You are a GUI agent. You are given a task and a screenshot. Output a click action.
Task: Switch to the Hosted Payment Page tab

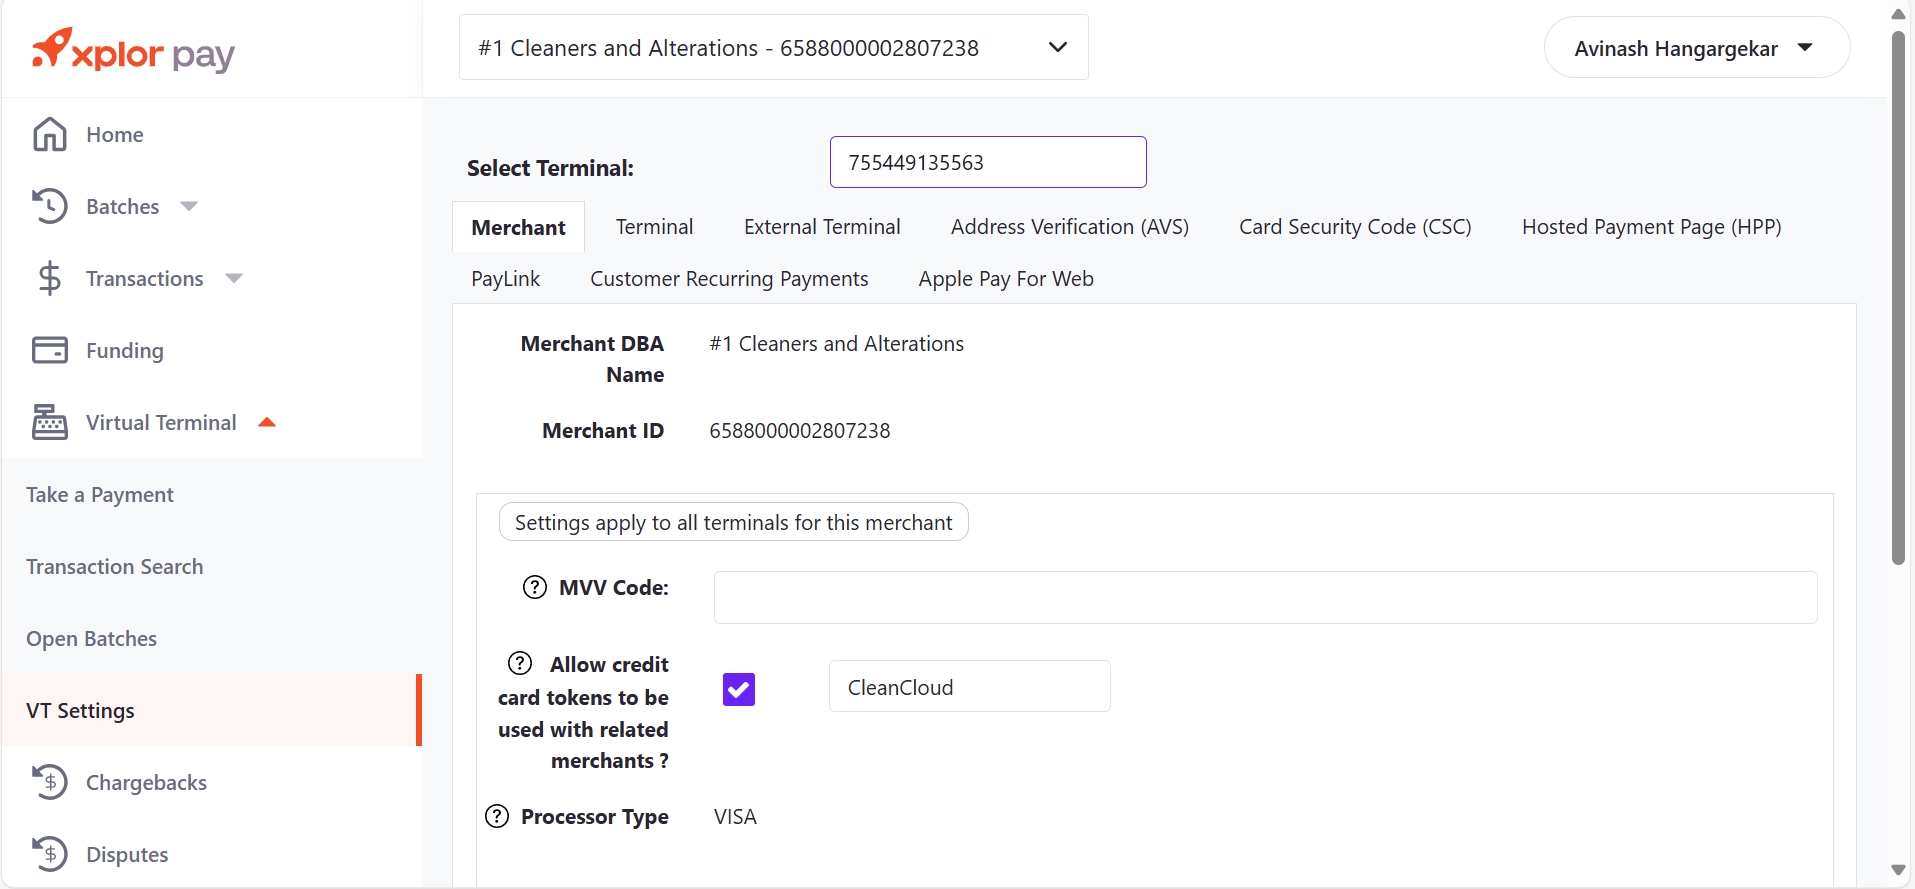point(1651,227)
